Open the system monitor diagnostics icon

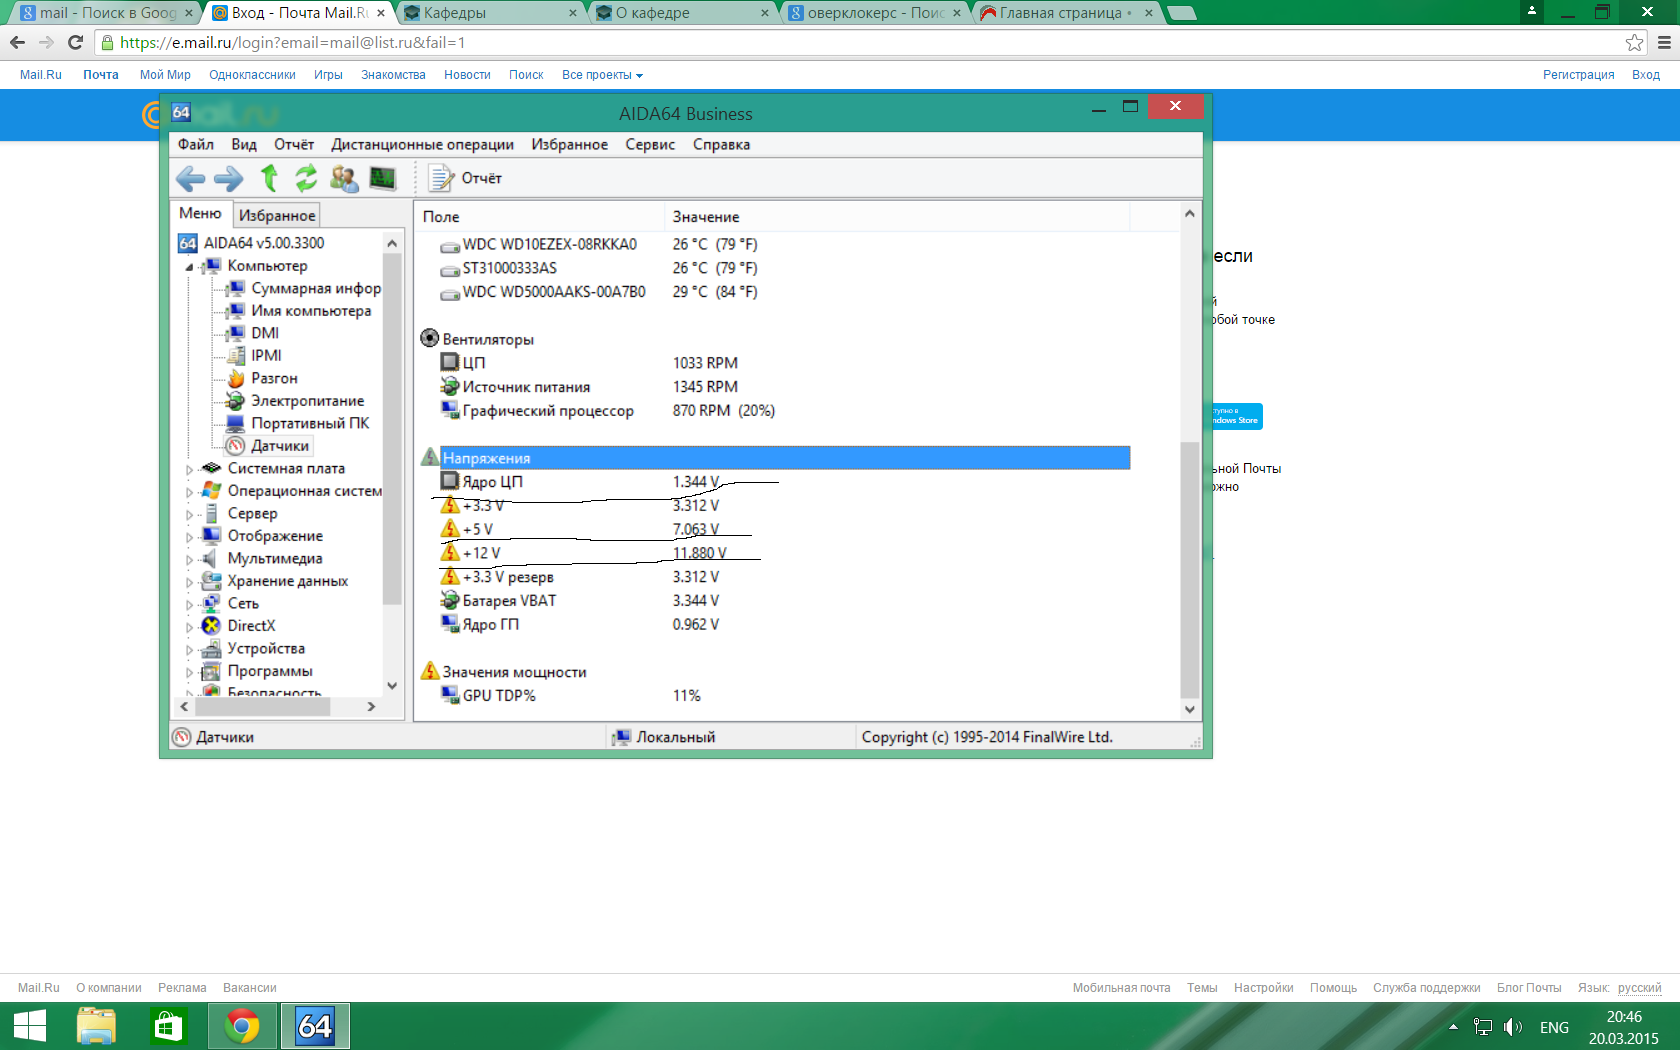point(383,178)
